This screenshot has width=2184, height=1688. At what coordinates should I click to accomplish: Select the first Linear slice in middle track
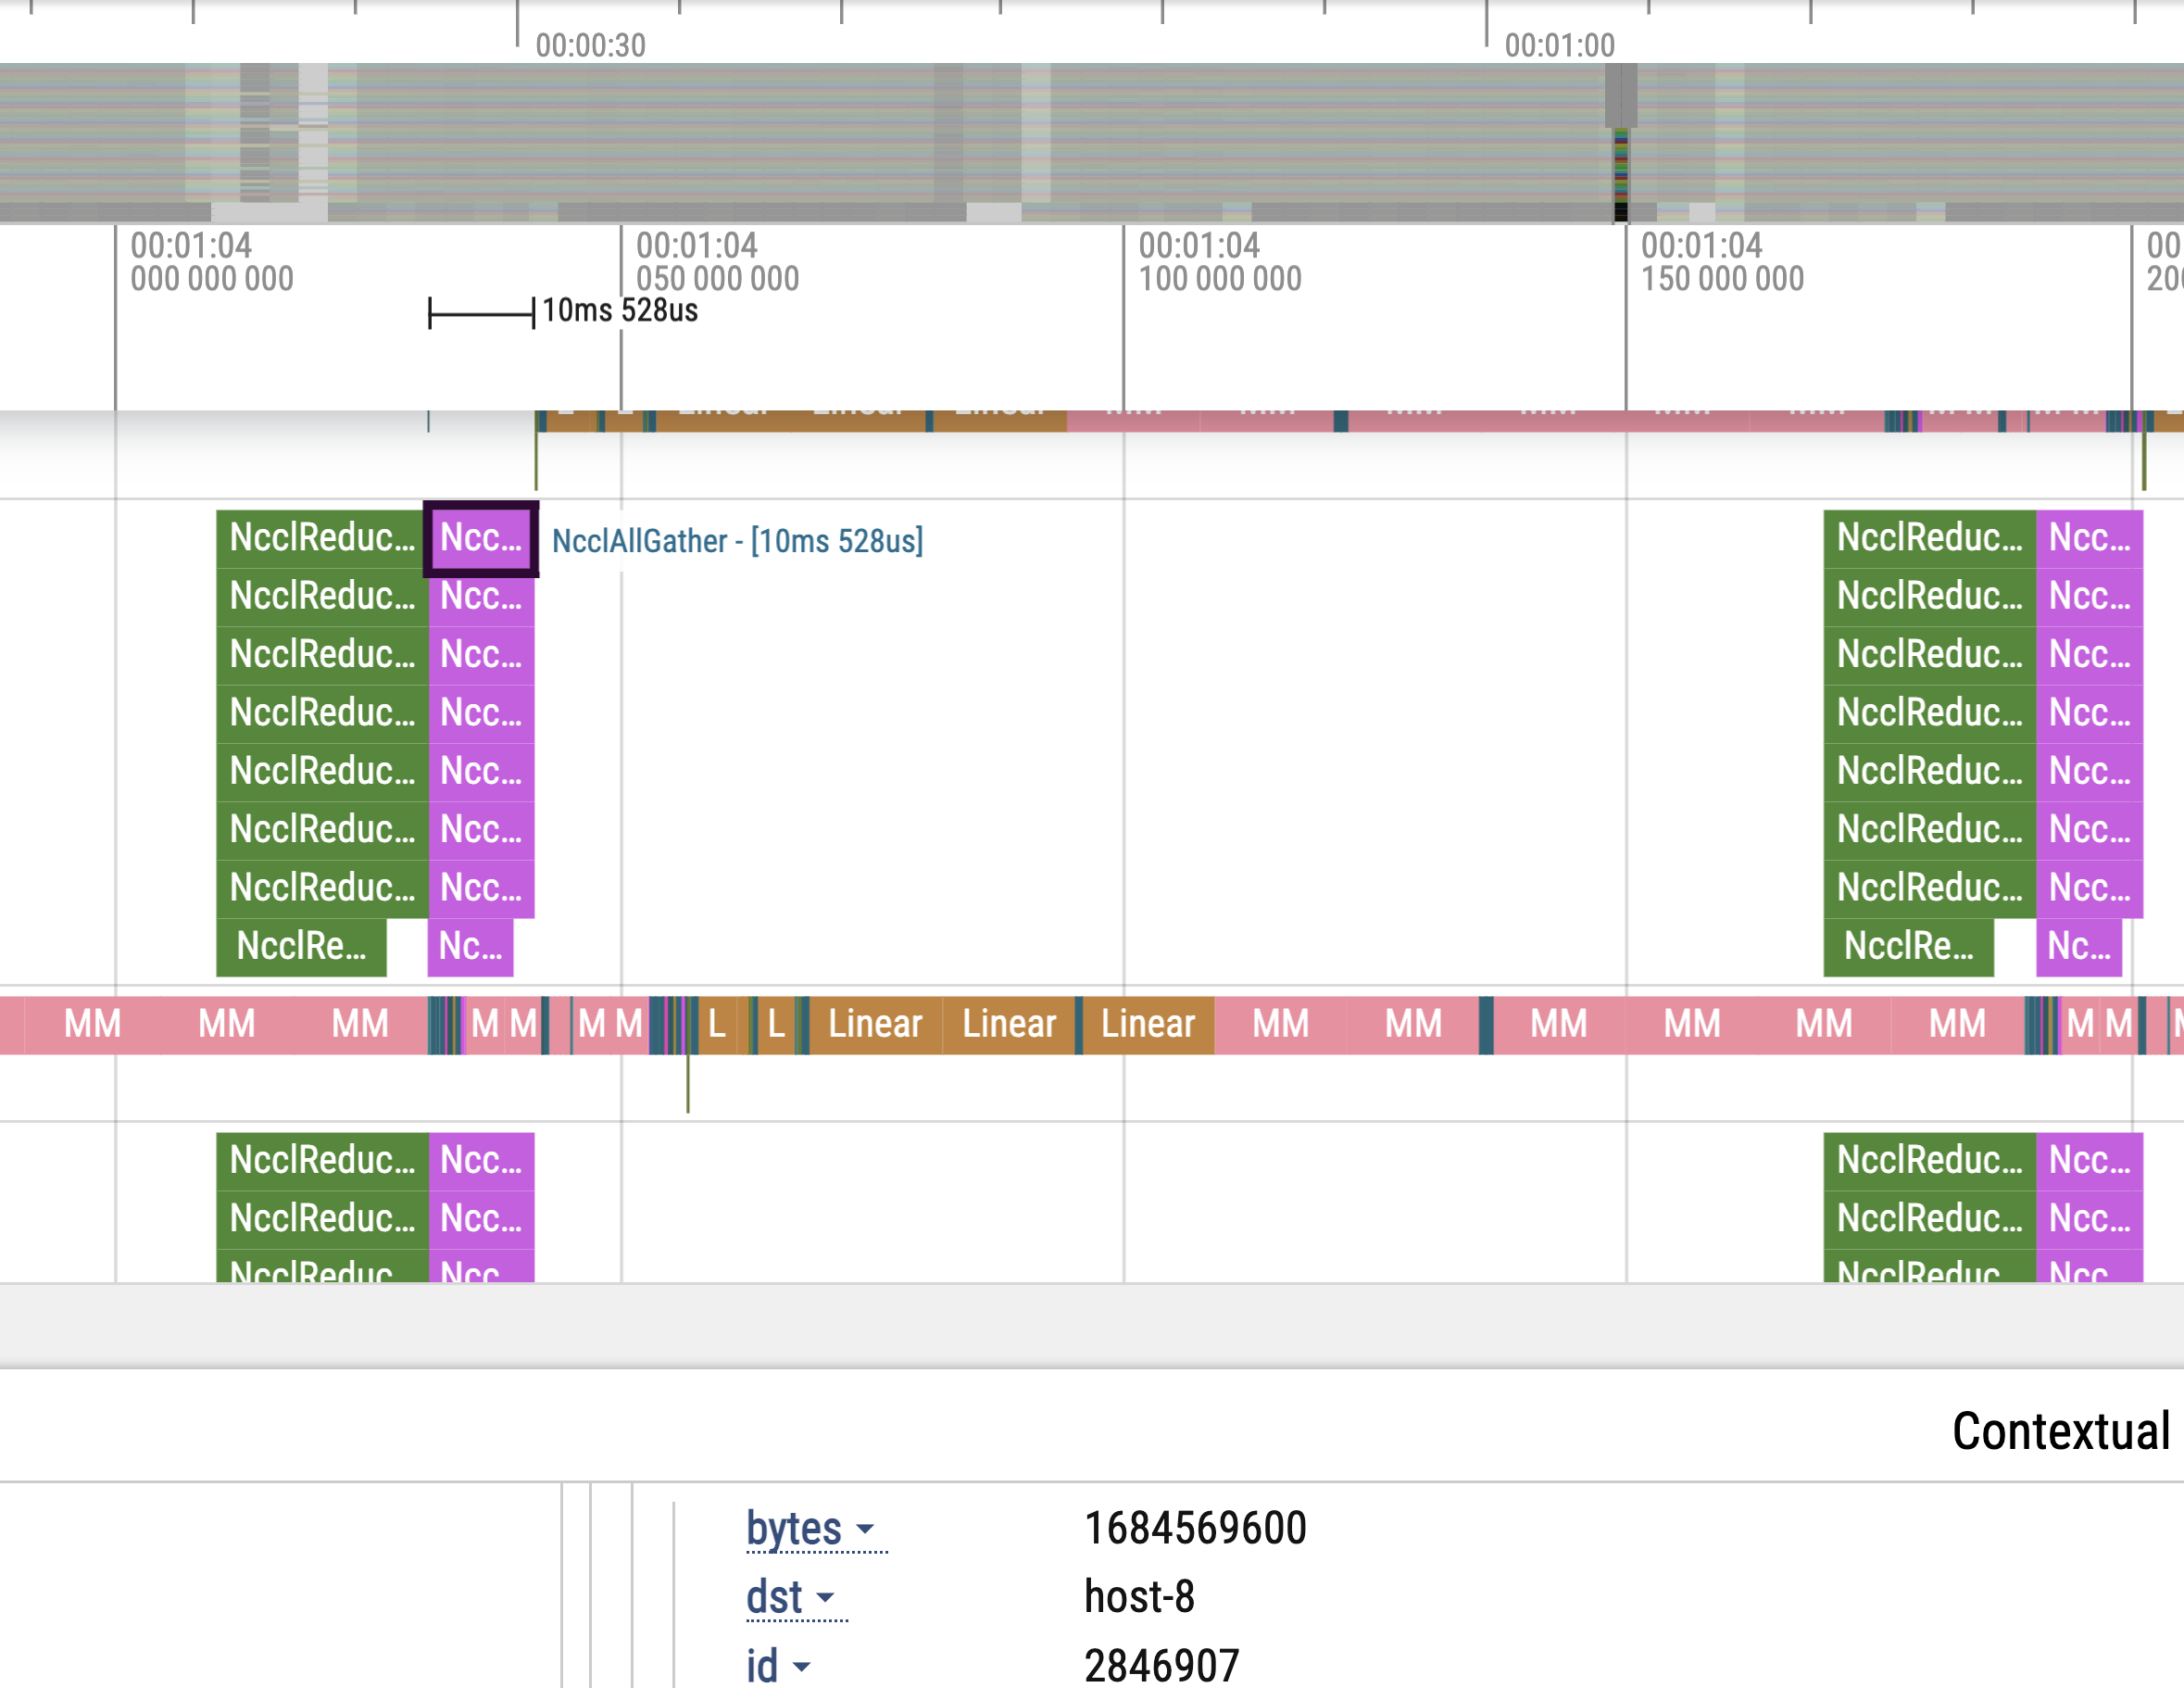(875, 1025)
